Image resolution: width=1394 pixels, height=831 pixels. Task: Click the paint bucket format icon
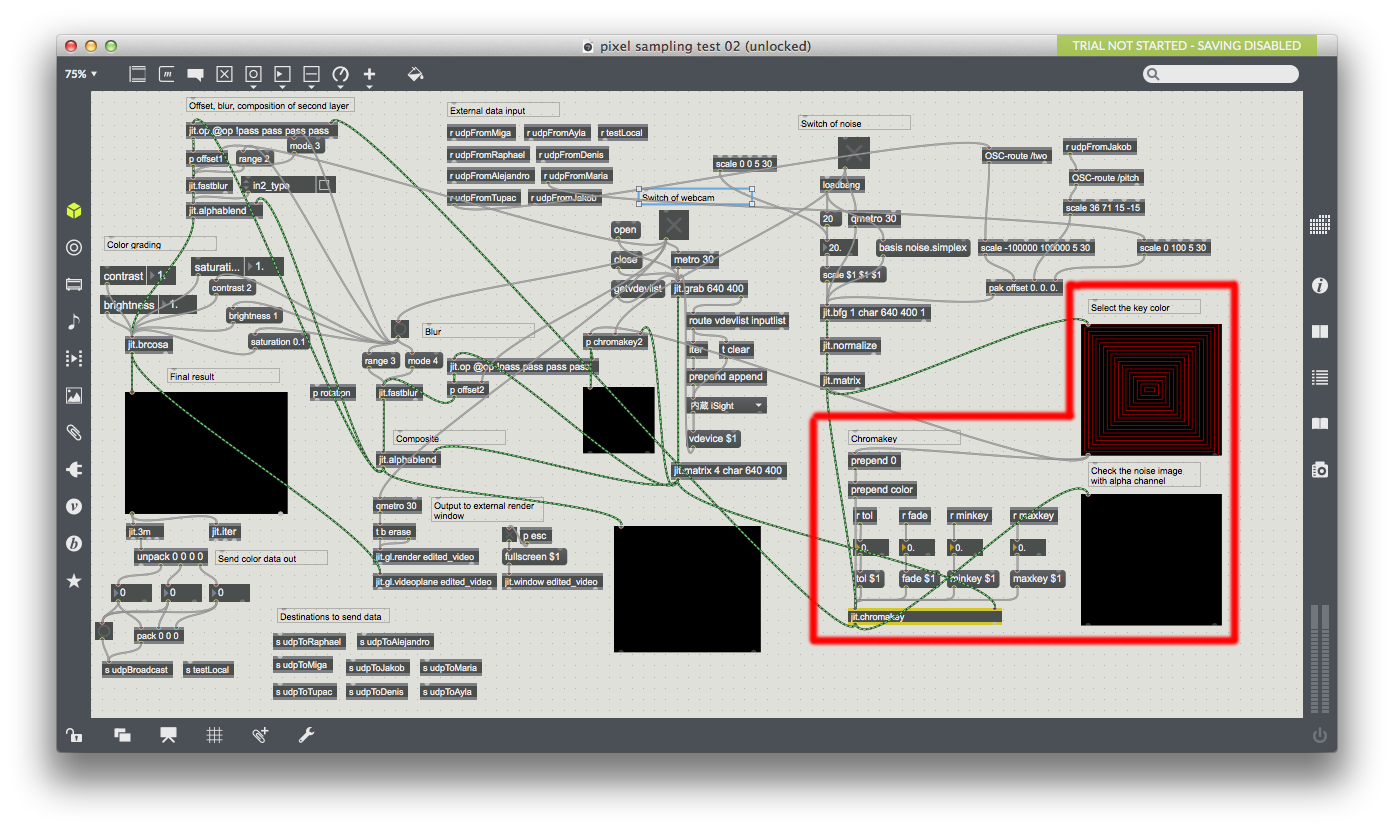click(x=415, y=74)
